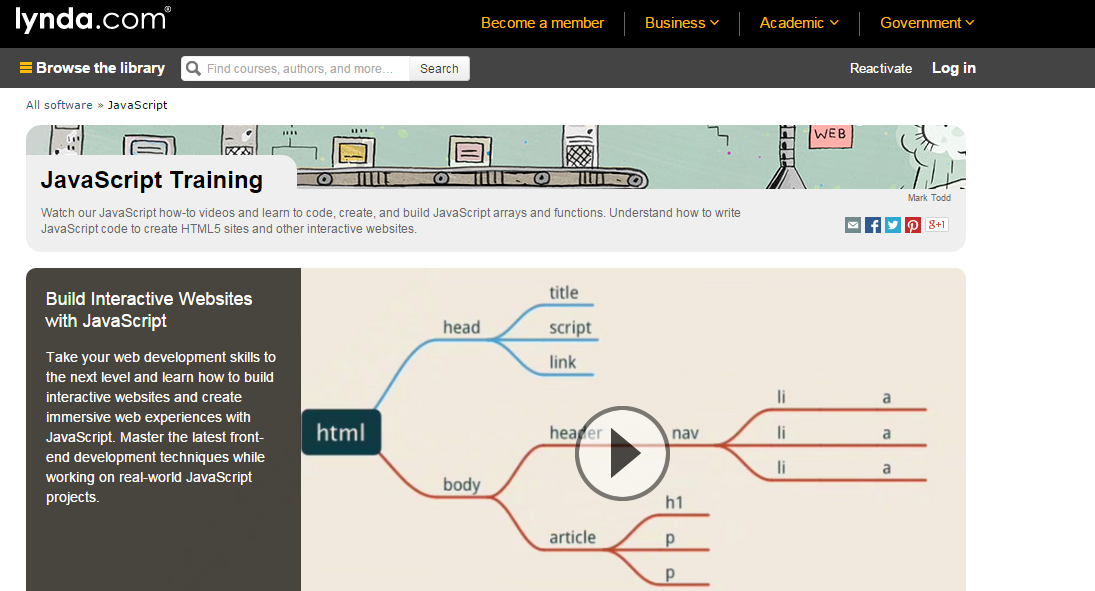Select the JavaScript breadcrumb item

click(x=137, y=105)
